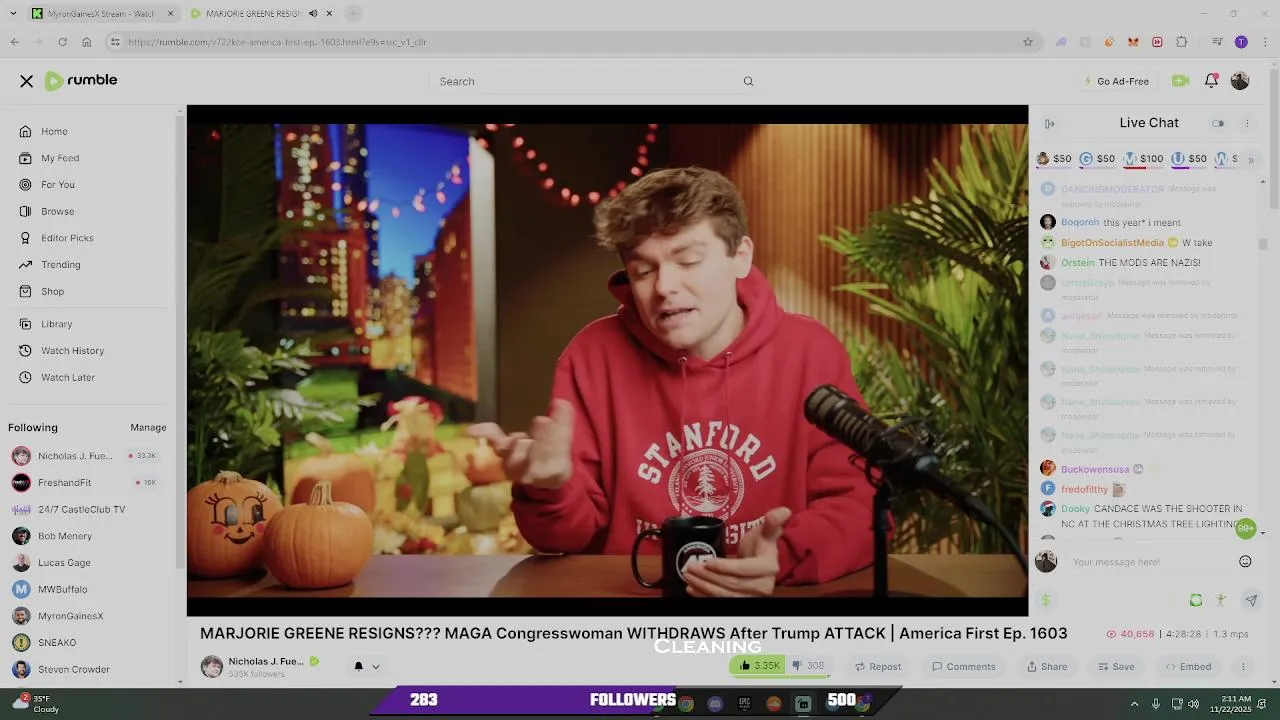Open 24/7 CastleClub TV channel

tap(82, 509)
